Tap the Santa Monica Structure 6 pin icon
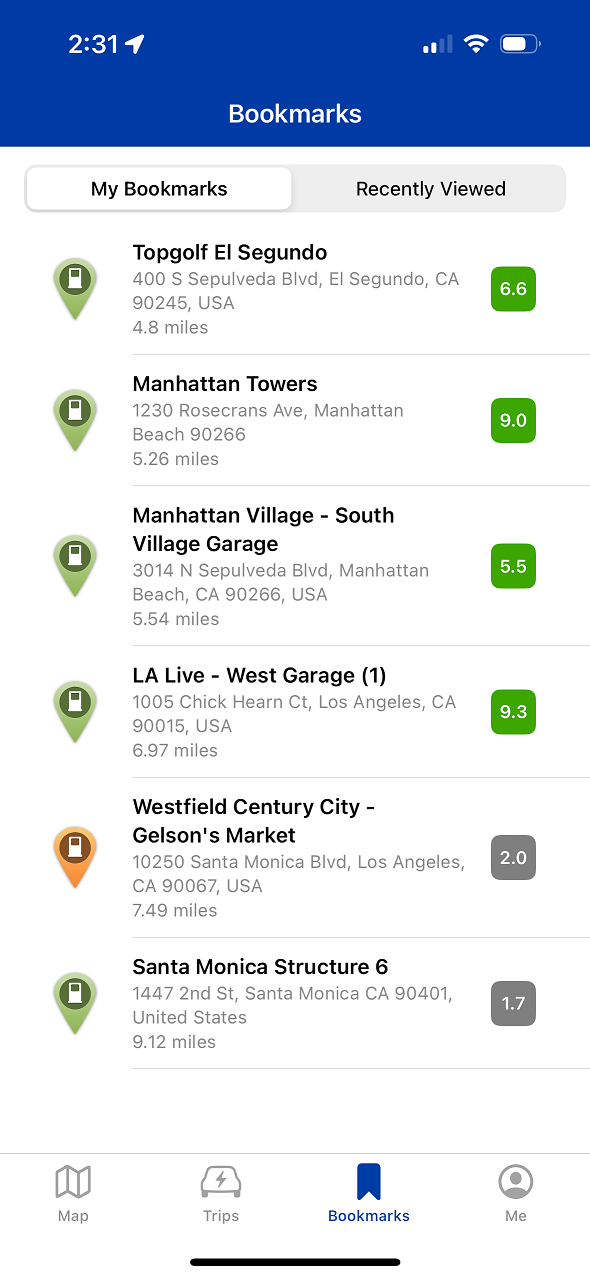The image size is (590, 1278). [75, 1003]
